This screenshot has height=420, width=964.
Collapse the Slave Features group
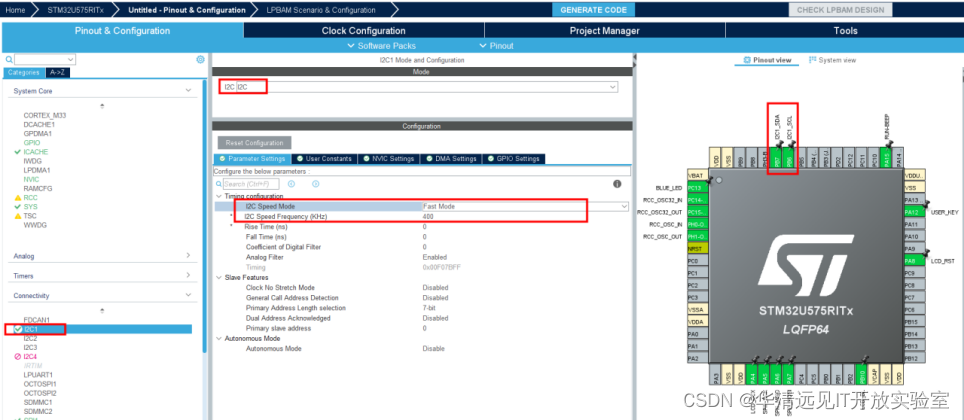[219, 277]
